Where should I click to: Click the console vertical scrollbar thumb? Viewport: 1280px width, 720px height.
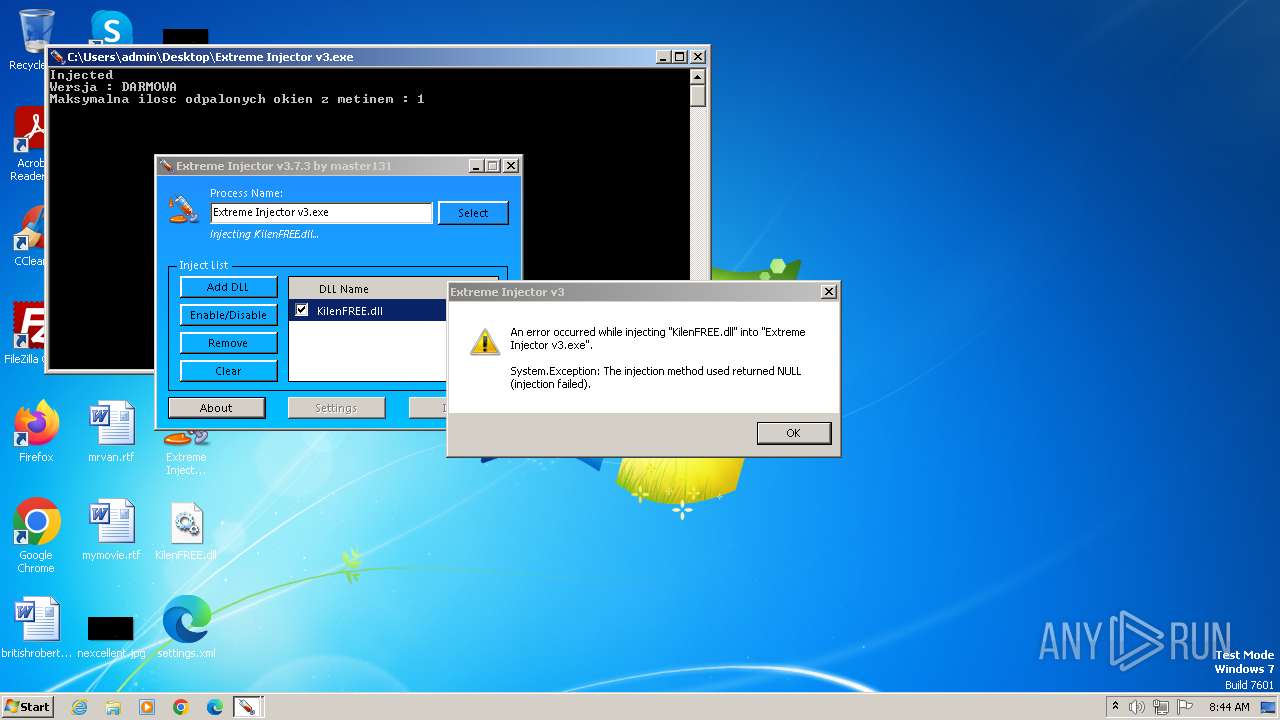[698, 96]
